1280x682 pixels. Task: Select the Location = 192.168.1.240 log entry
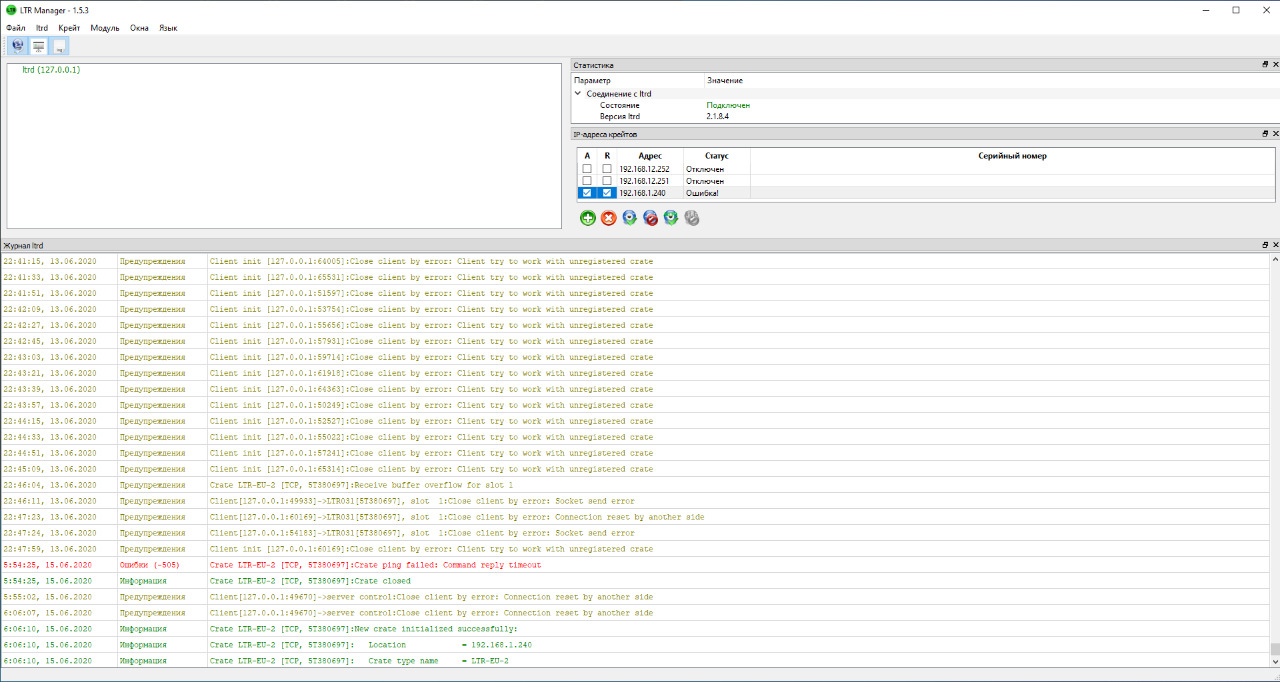(x=634, y=645)
